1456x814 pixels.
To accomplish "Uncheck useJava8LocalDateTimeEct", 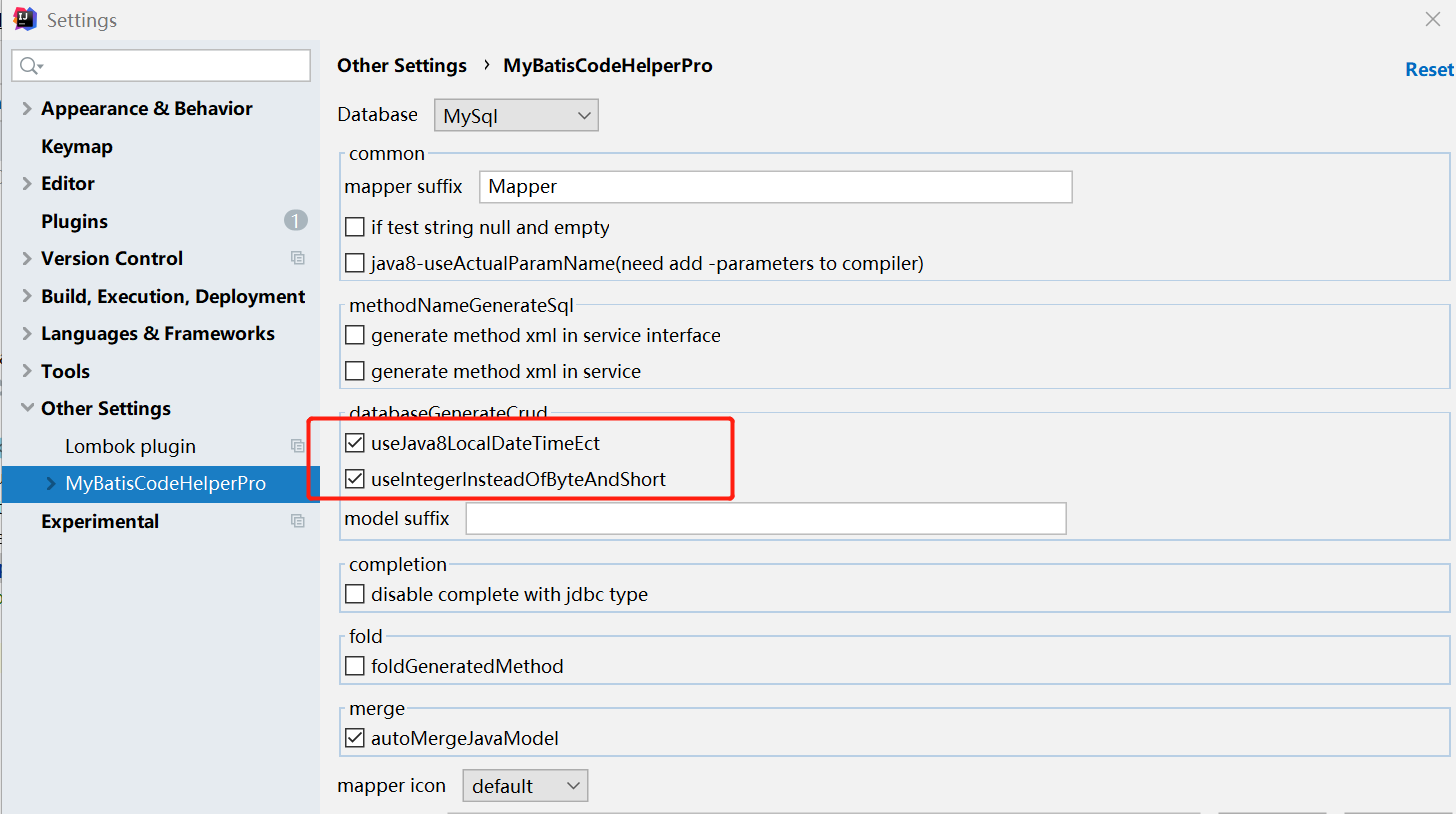I will pyautogui.click(x=354, y=442).
